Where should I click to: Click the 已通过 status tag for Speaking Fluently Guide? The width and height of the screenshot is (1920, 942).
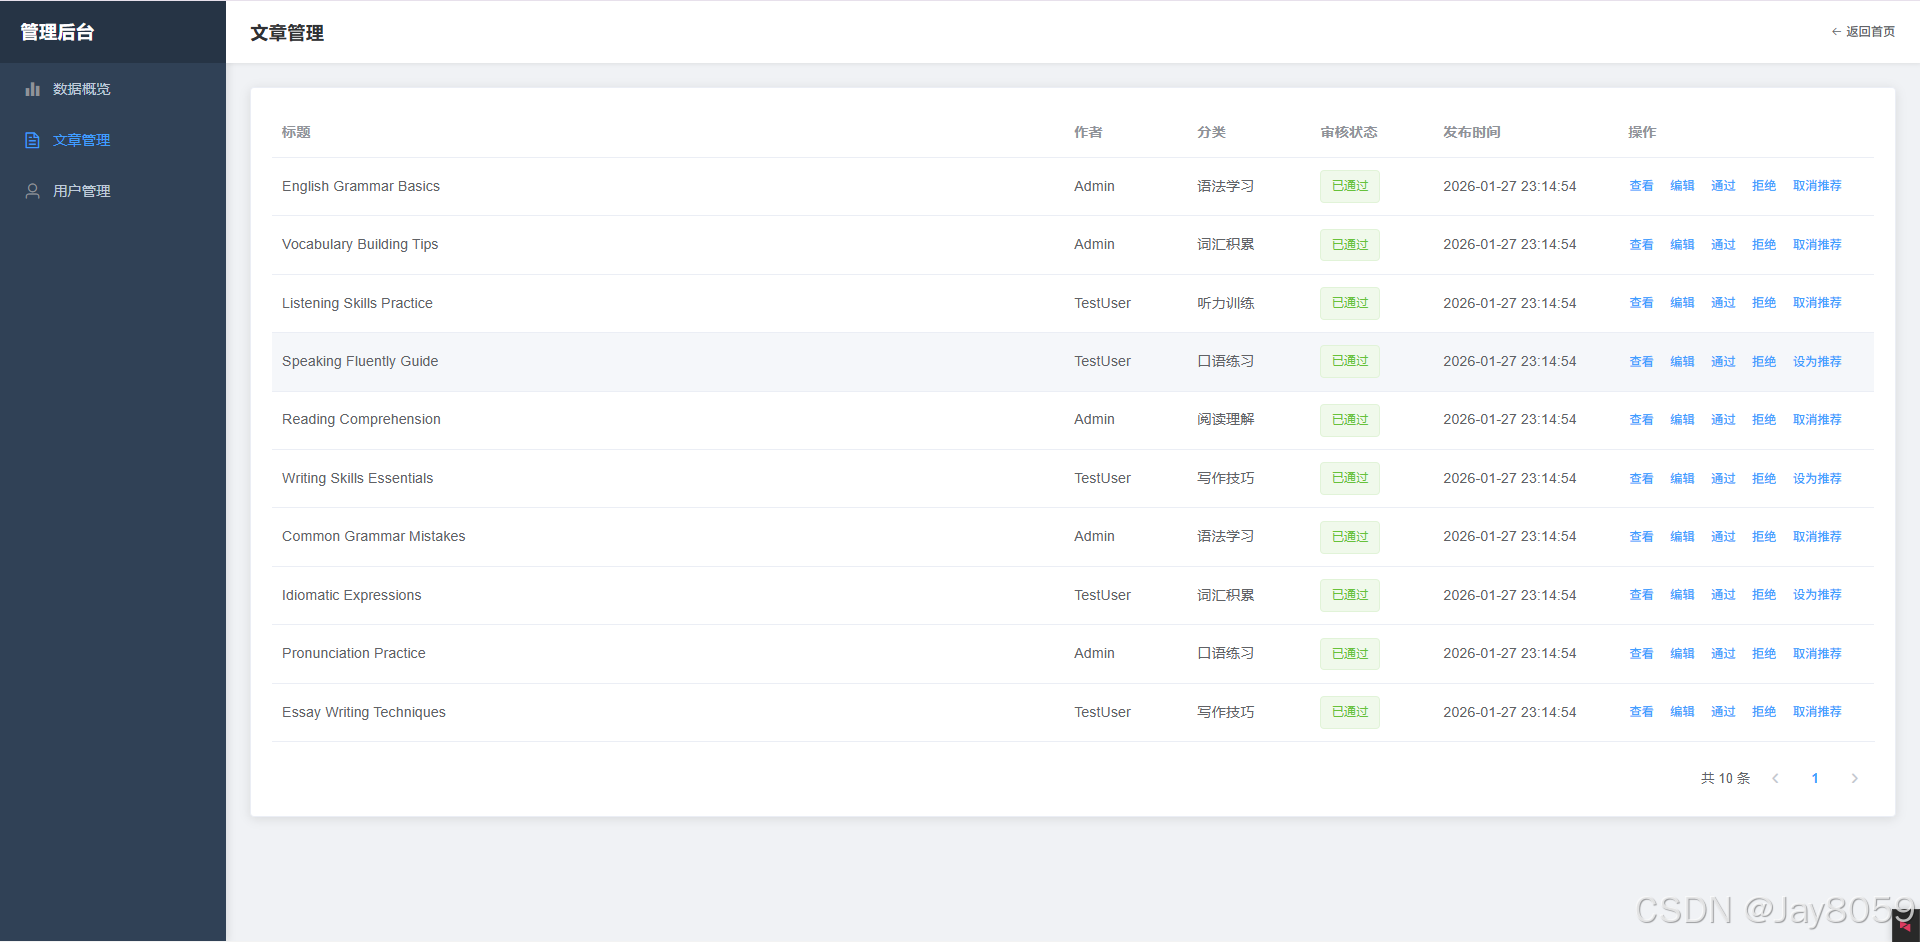coord(1350,361)
